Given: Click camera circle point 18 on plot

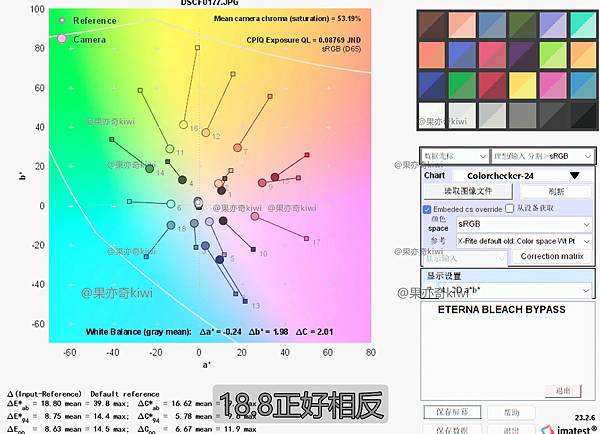Looking at the screenshot, I should pyautogui.click(x=171, y=225).
